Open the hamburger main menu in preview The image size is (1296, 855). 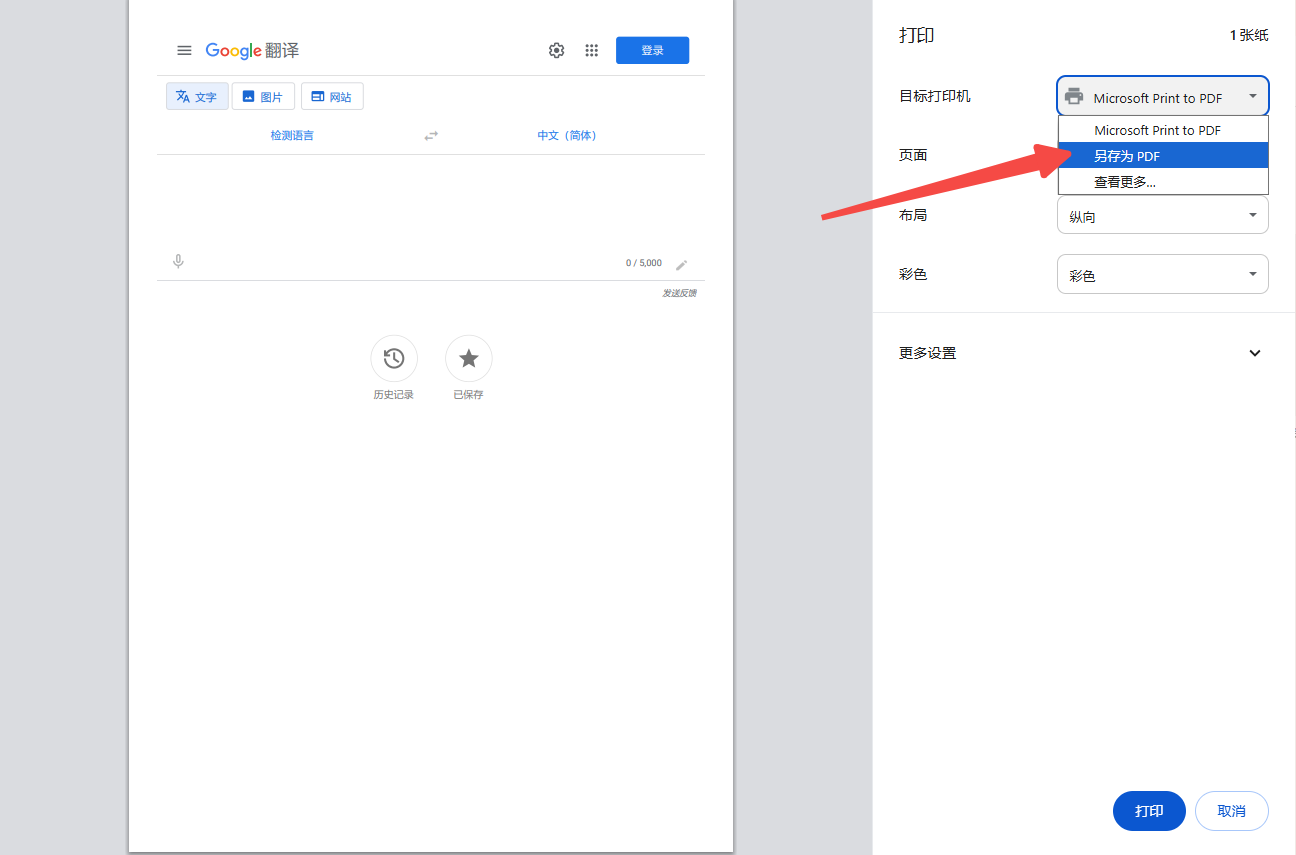click(184, 50)
